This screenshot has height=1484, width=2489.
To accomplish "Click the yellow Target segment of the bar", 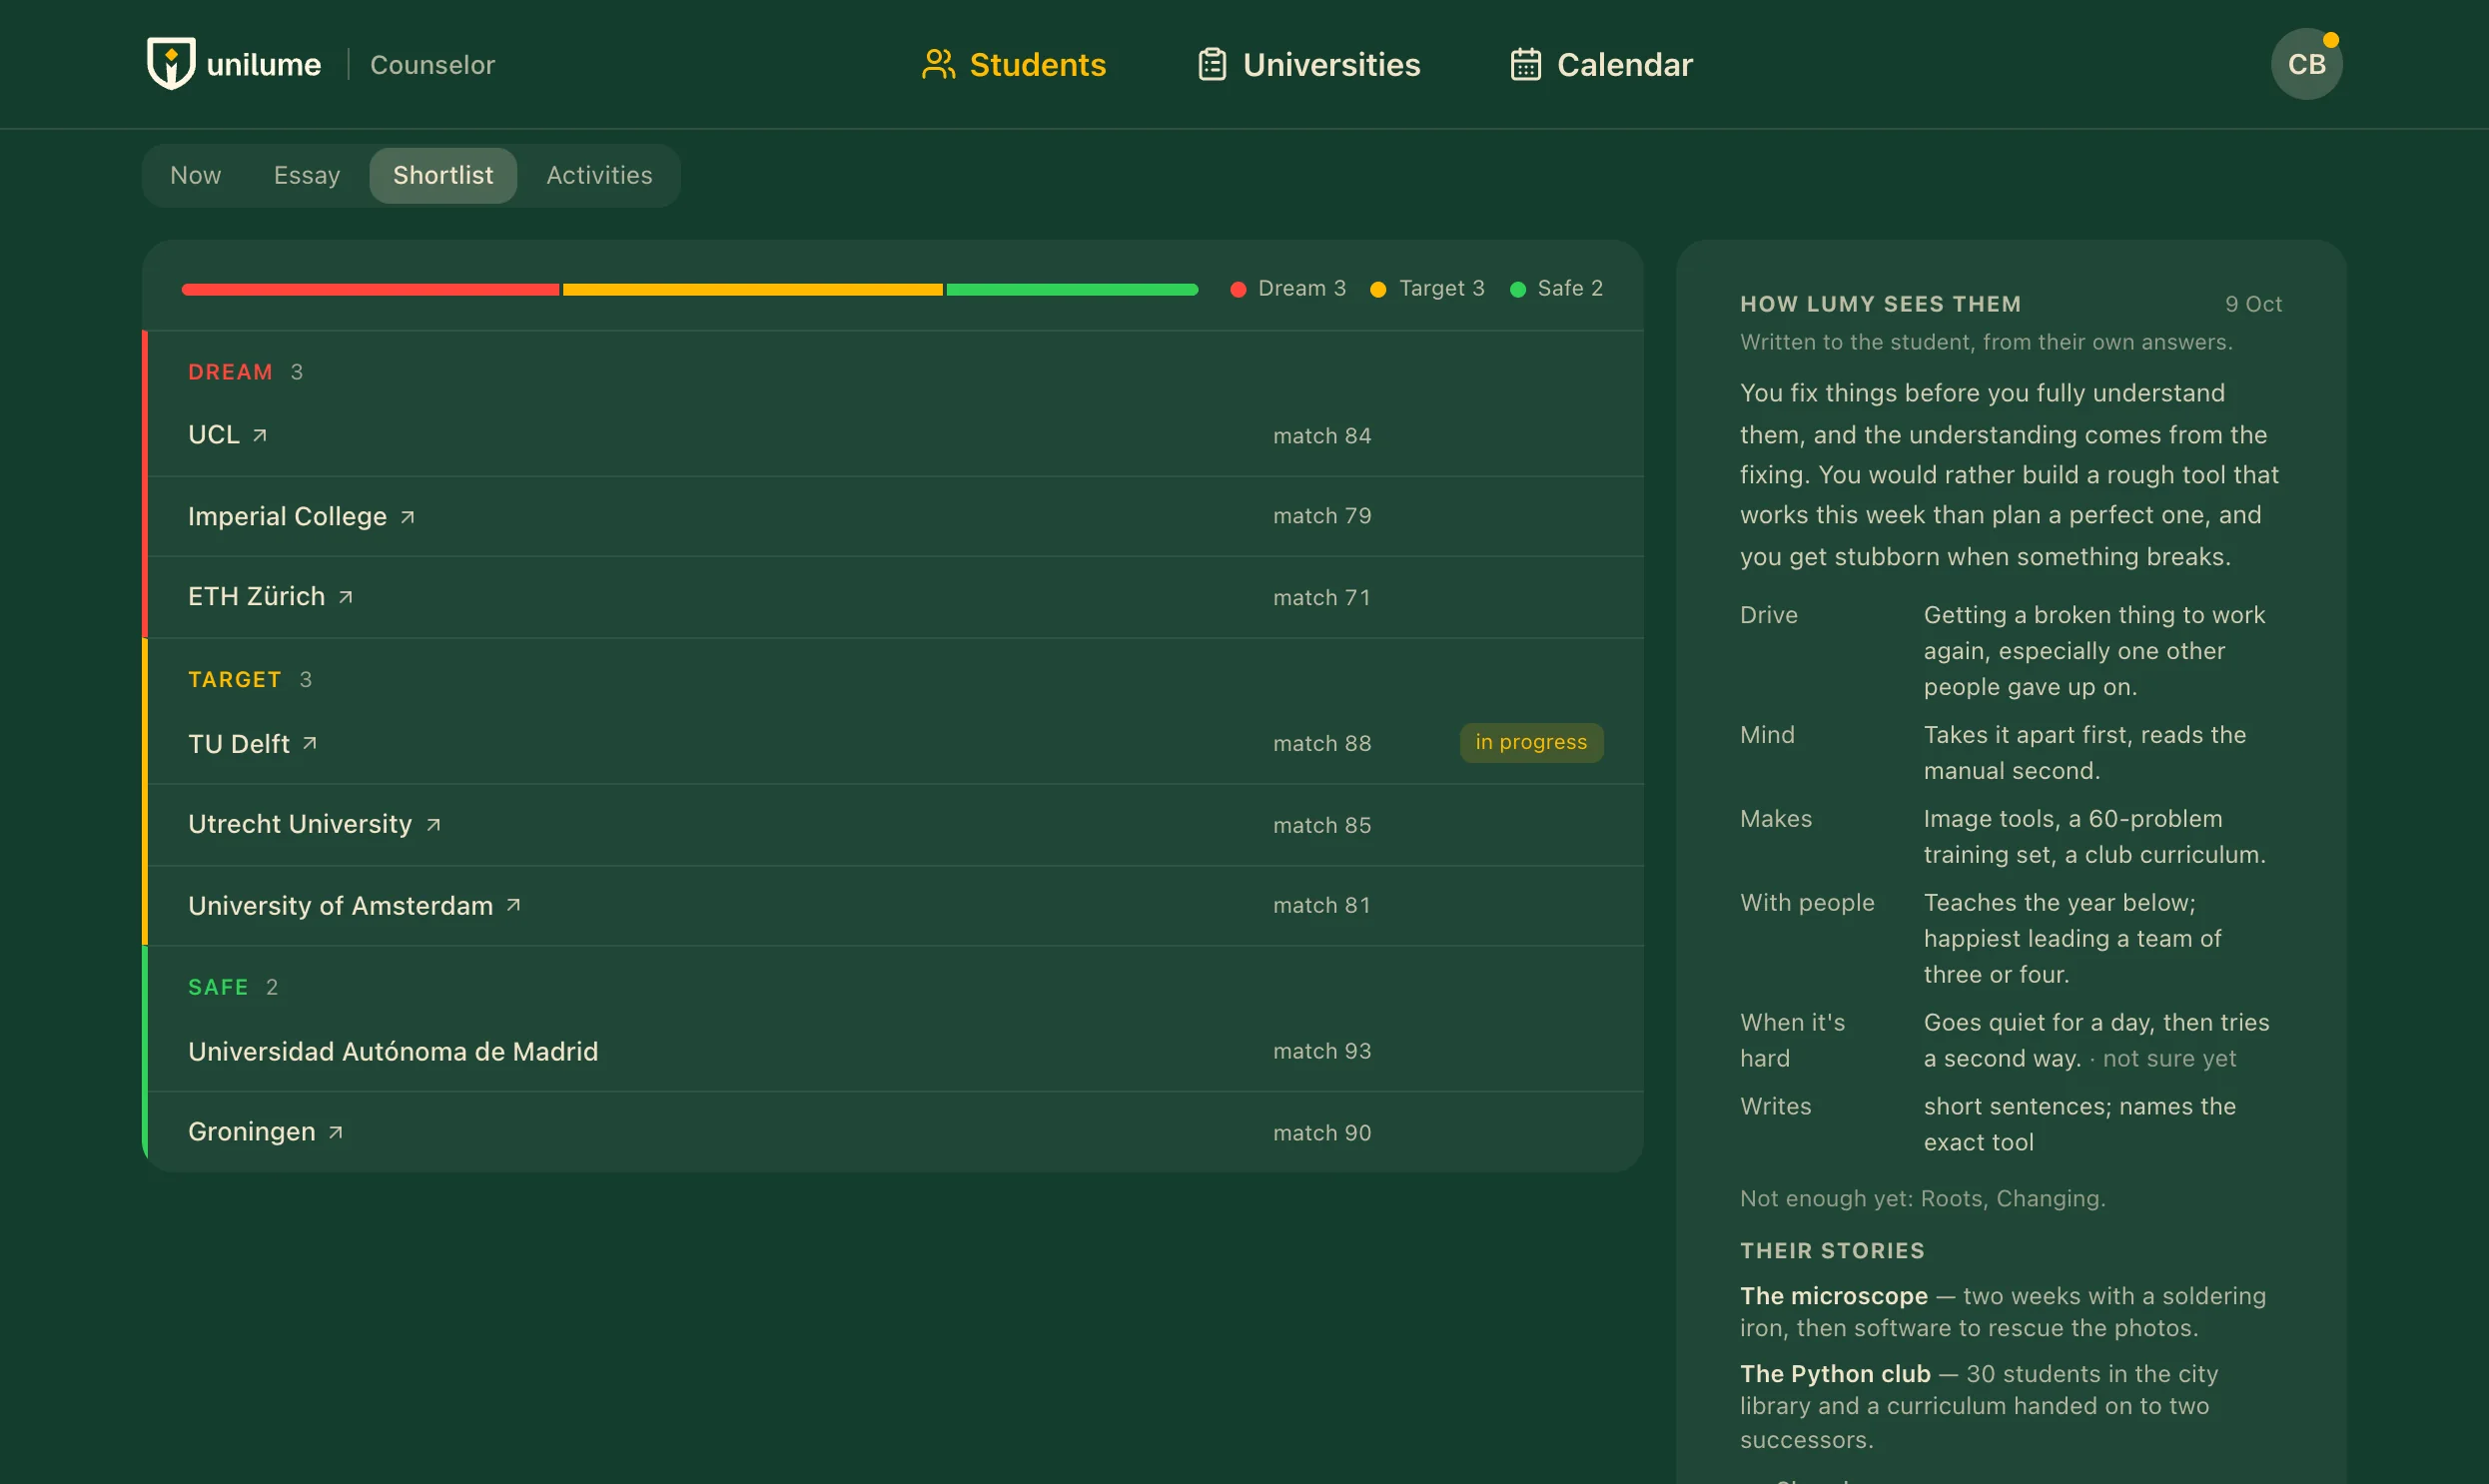I will (752, 289).
